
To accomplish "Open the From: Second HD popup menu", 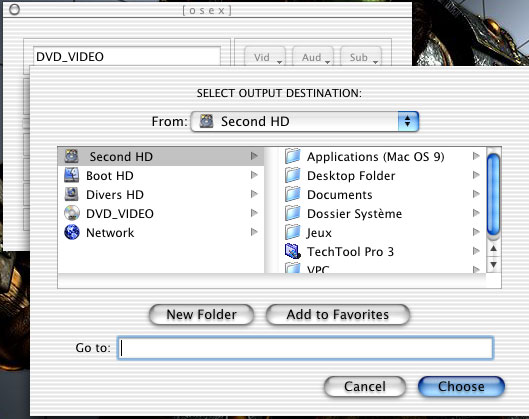I will [x=305, y=121].
